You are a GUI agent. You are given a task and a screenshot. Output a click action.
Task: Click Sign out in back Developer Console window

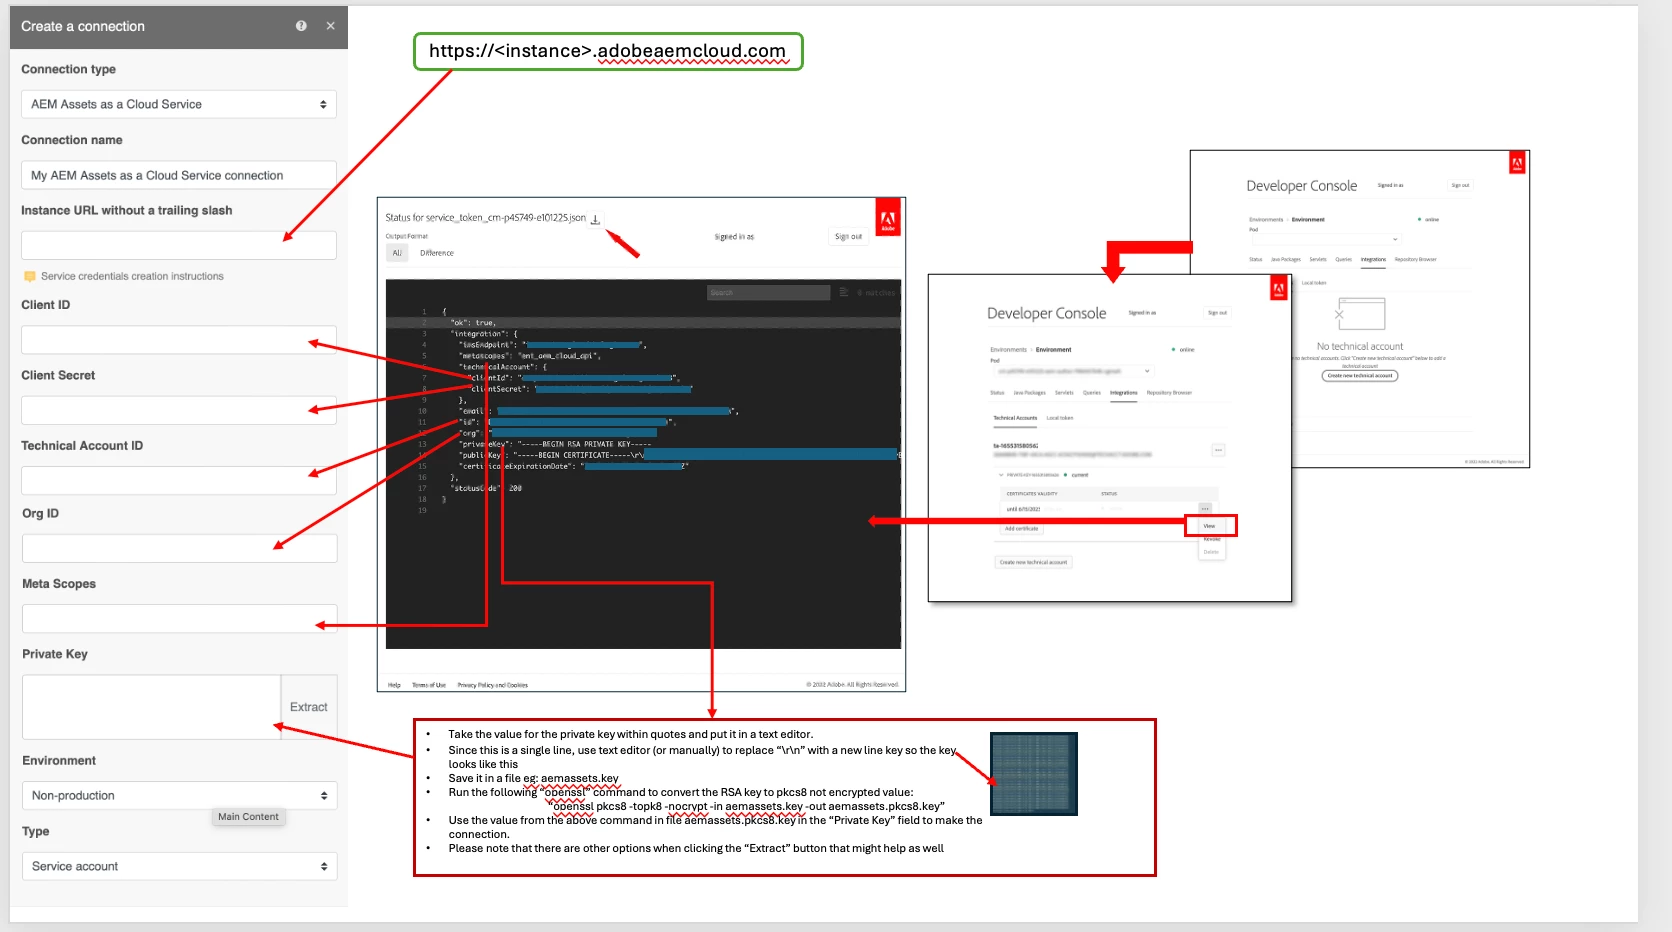tap(1460, 185)
